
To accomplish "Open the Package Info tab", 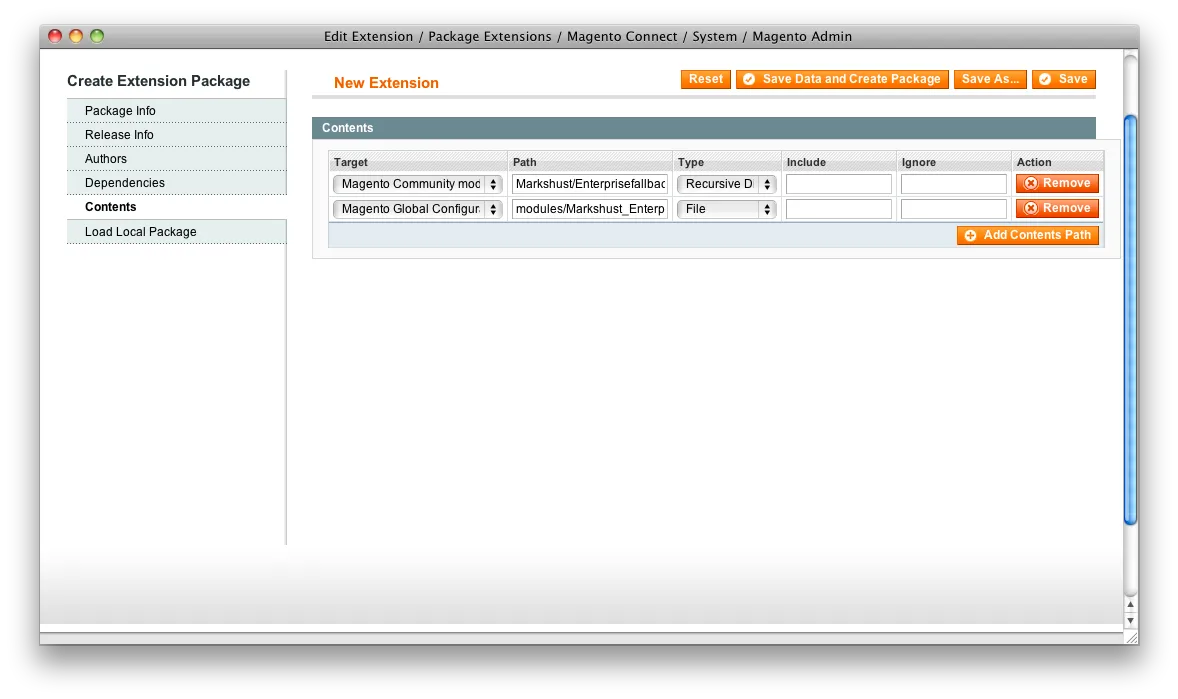I will point(120,111).
